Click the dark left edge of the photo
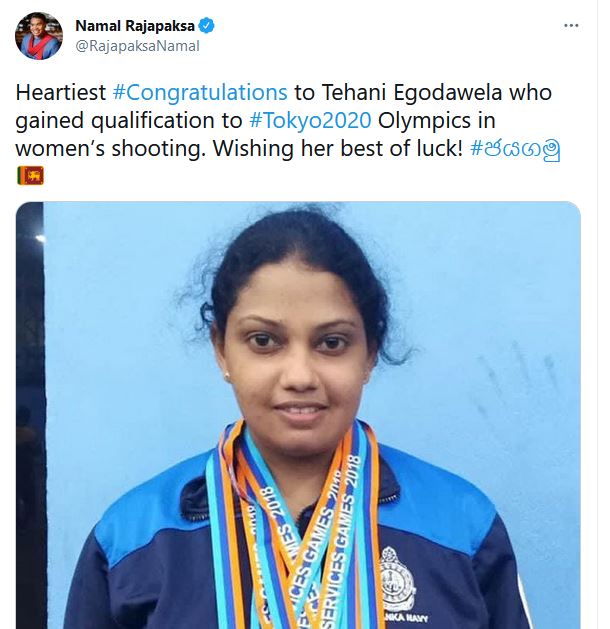Image resolution: width=610 pixels, height=629 pixels. 29,415
